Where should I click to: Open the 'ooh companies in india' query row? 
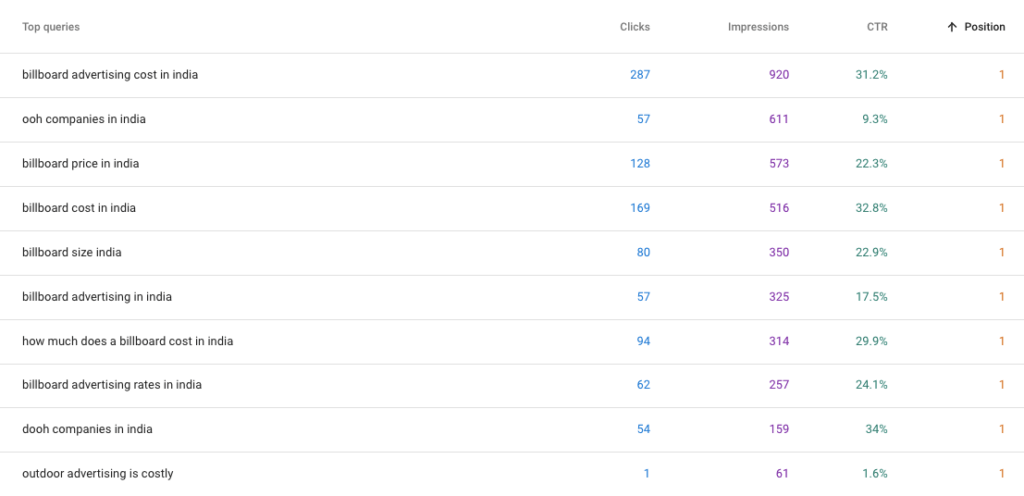click(84, 119)
